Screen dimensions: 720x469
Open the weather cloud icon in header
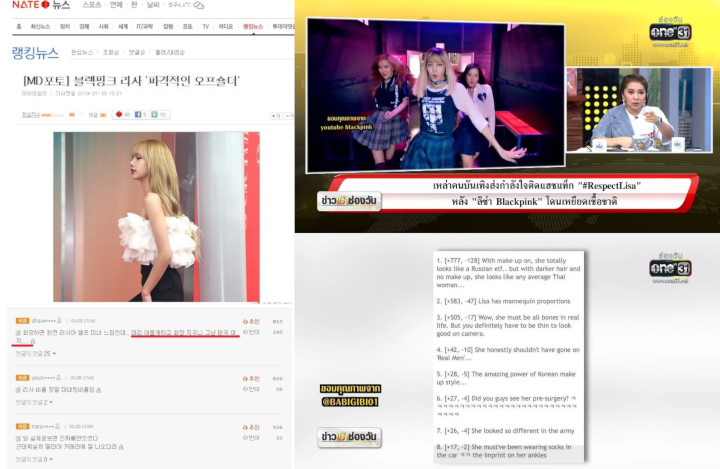[198, 6]
